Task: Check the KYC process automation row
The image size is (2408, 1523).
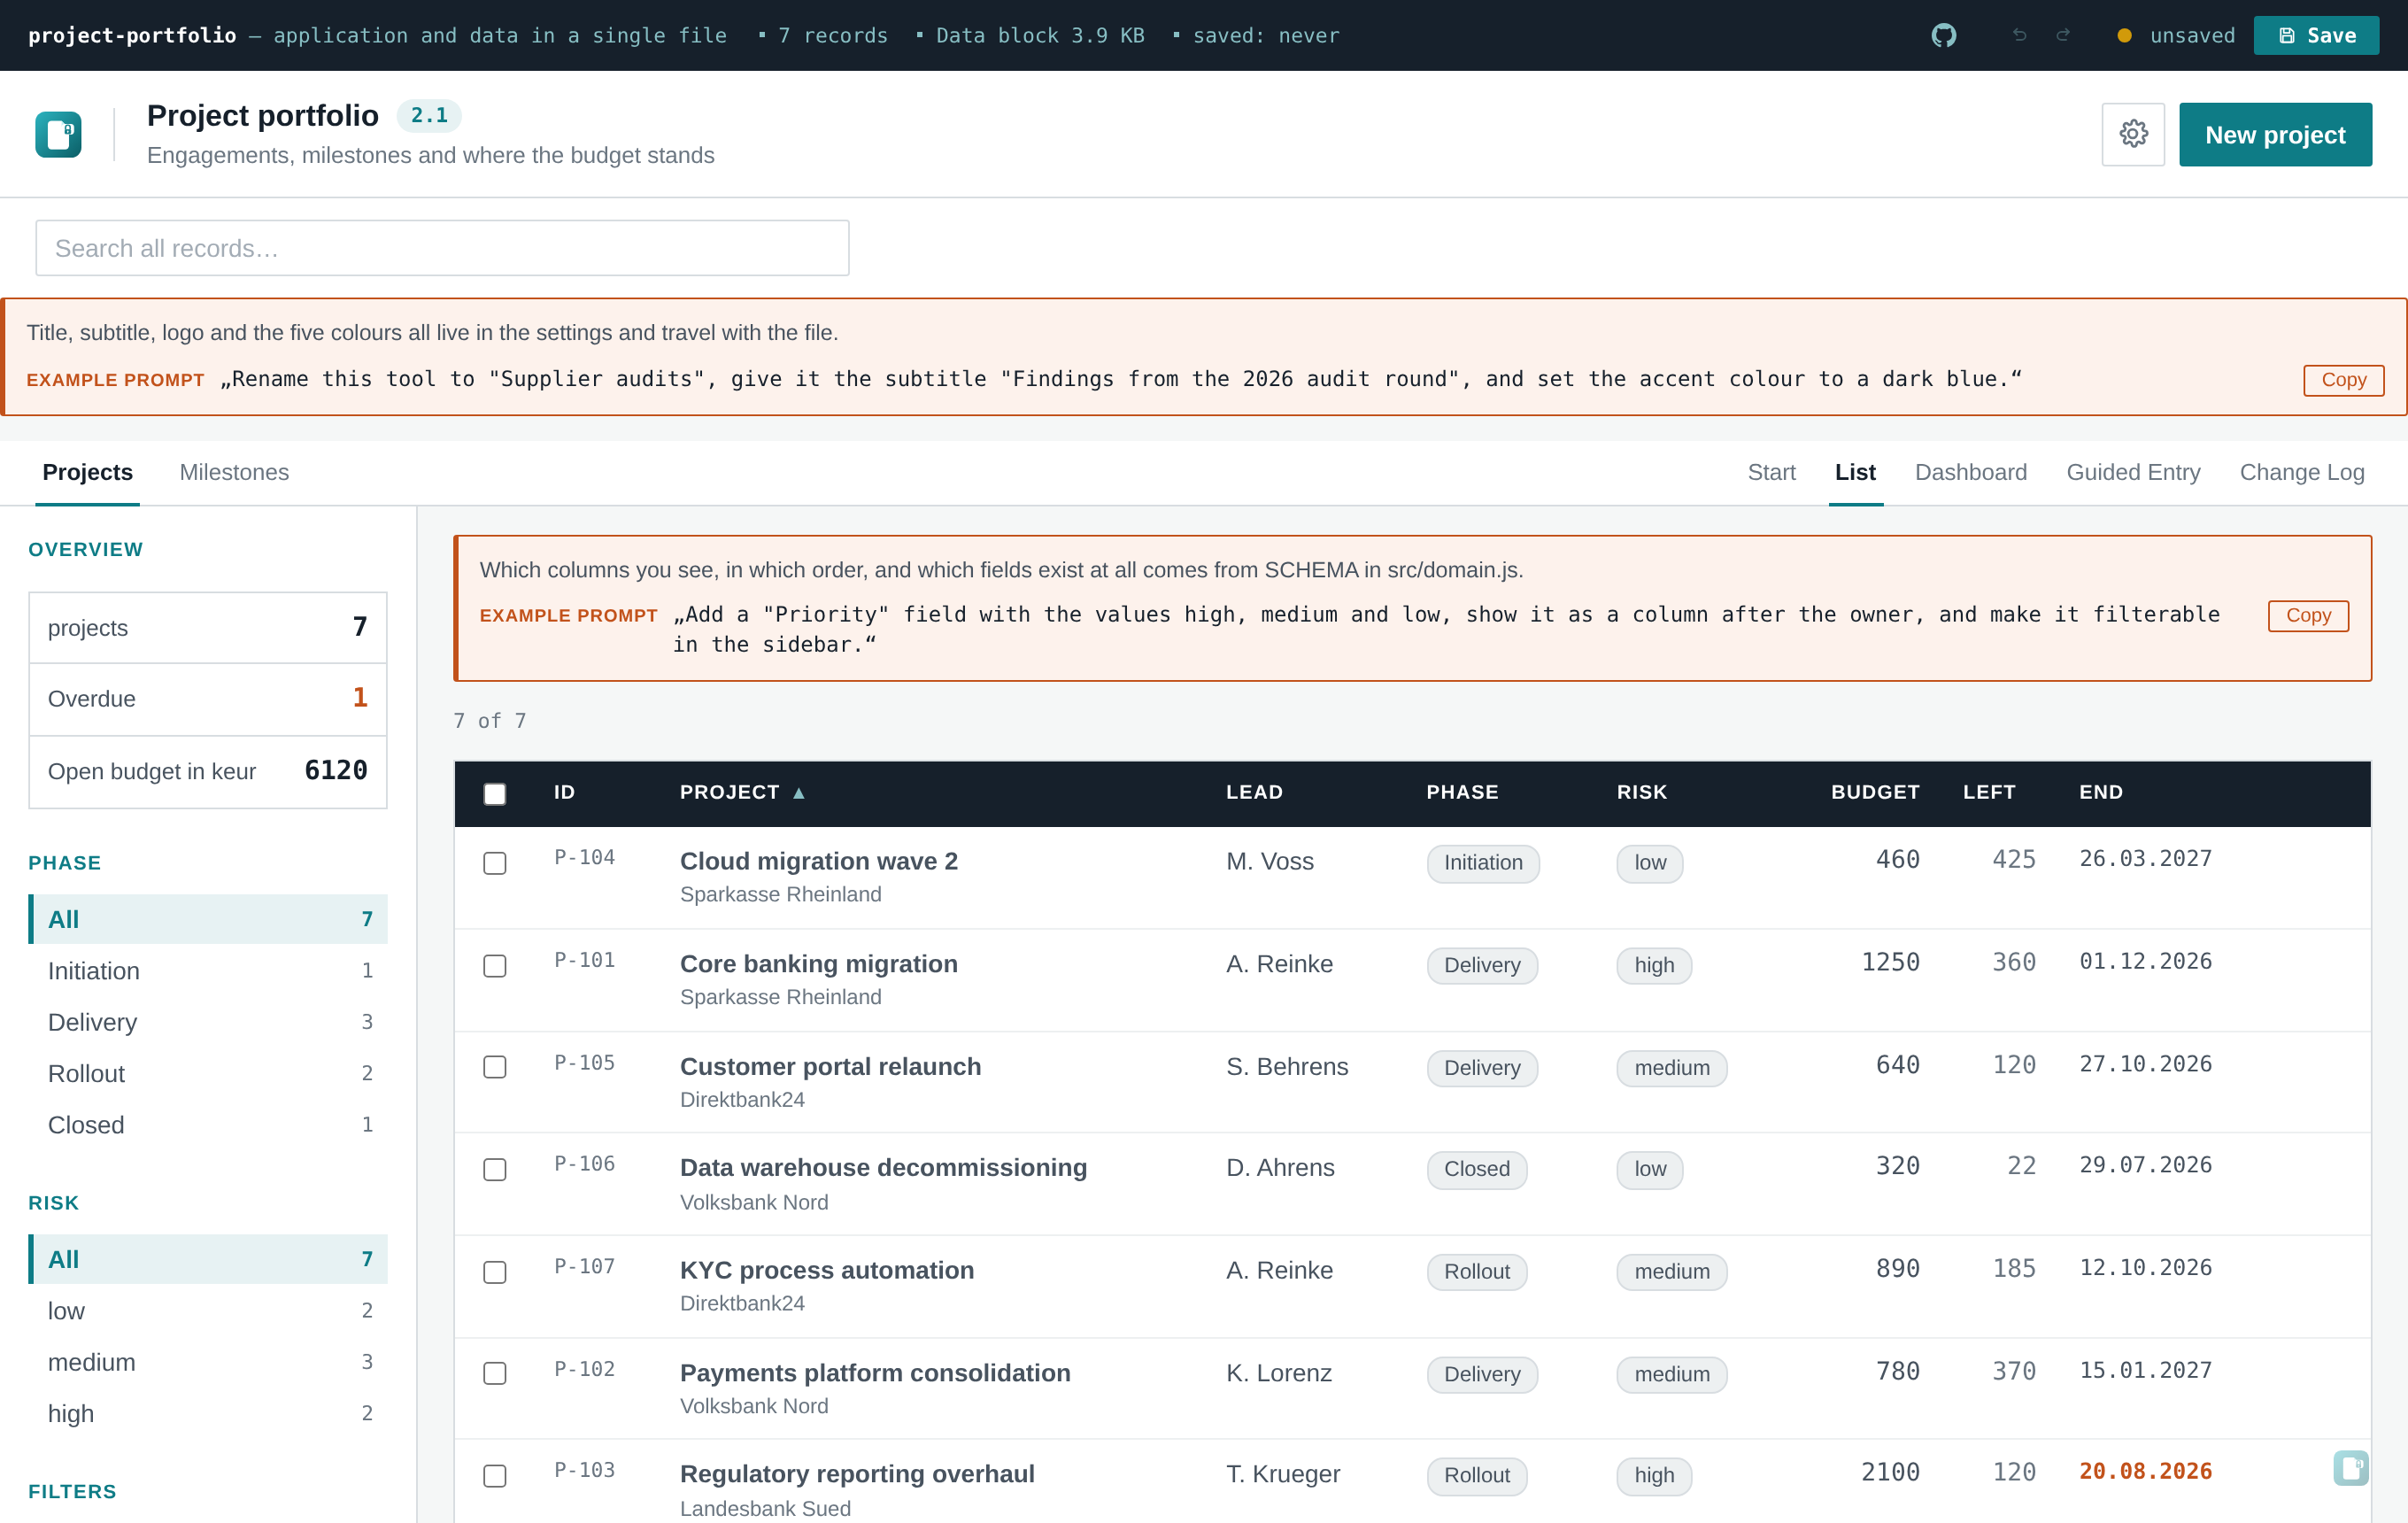Action: (495, 1272)
